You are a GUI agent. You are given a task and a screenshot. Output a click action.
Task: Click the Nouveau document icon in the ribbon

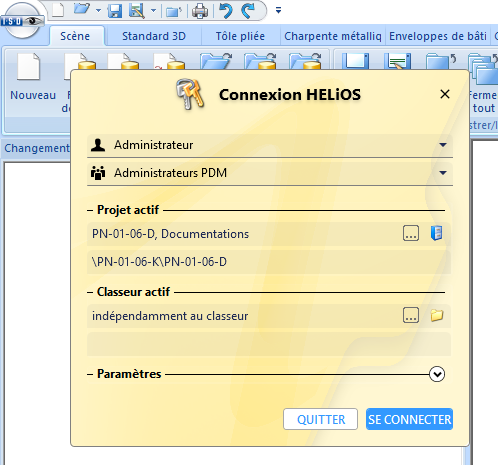click(29, 67)
